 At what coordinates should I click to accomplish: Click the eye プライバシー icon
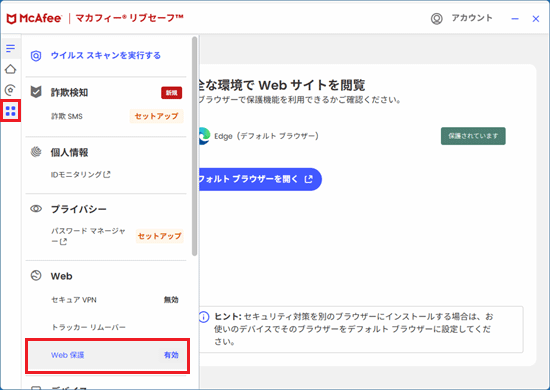36,209
